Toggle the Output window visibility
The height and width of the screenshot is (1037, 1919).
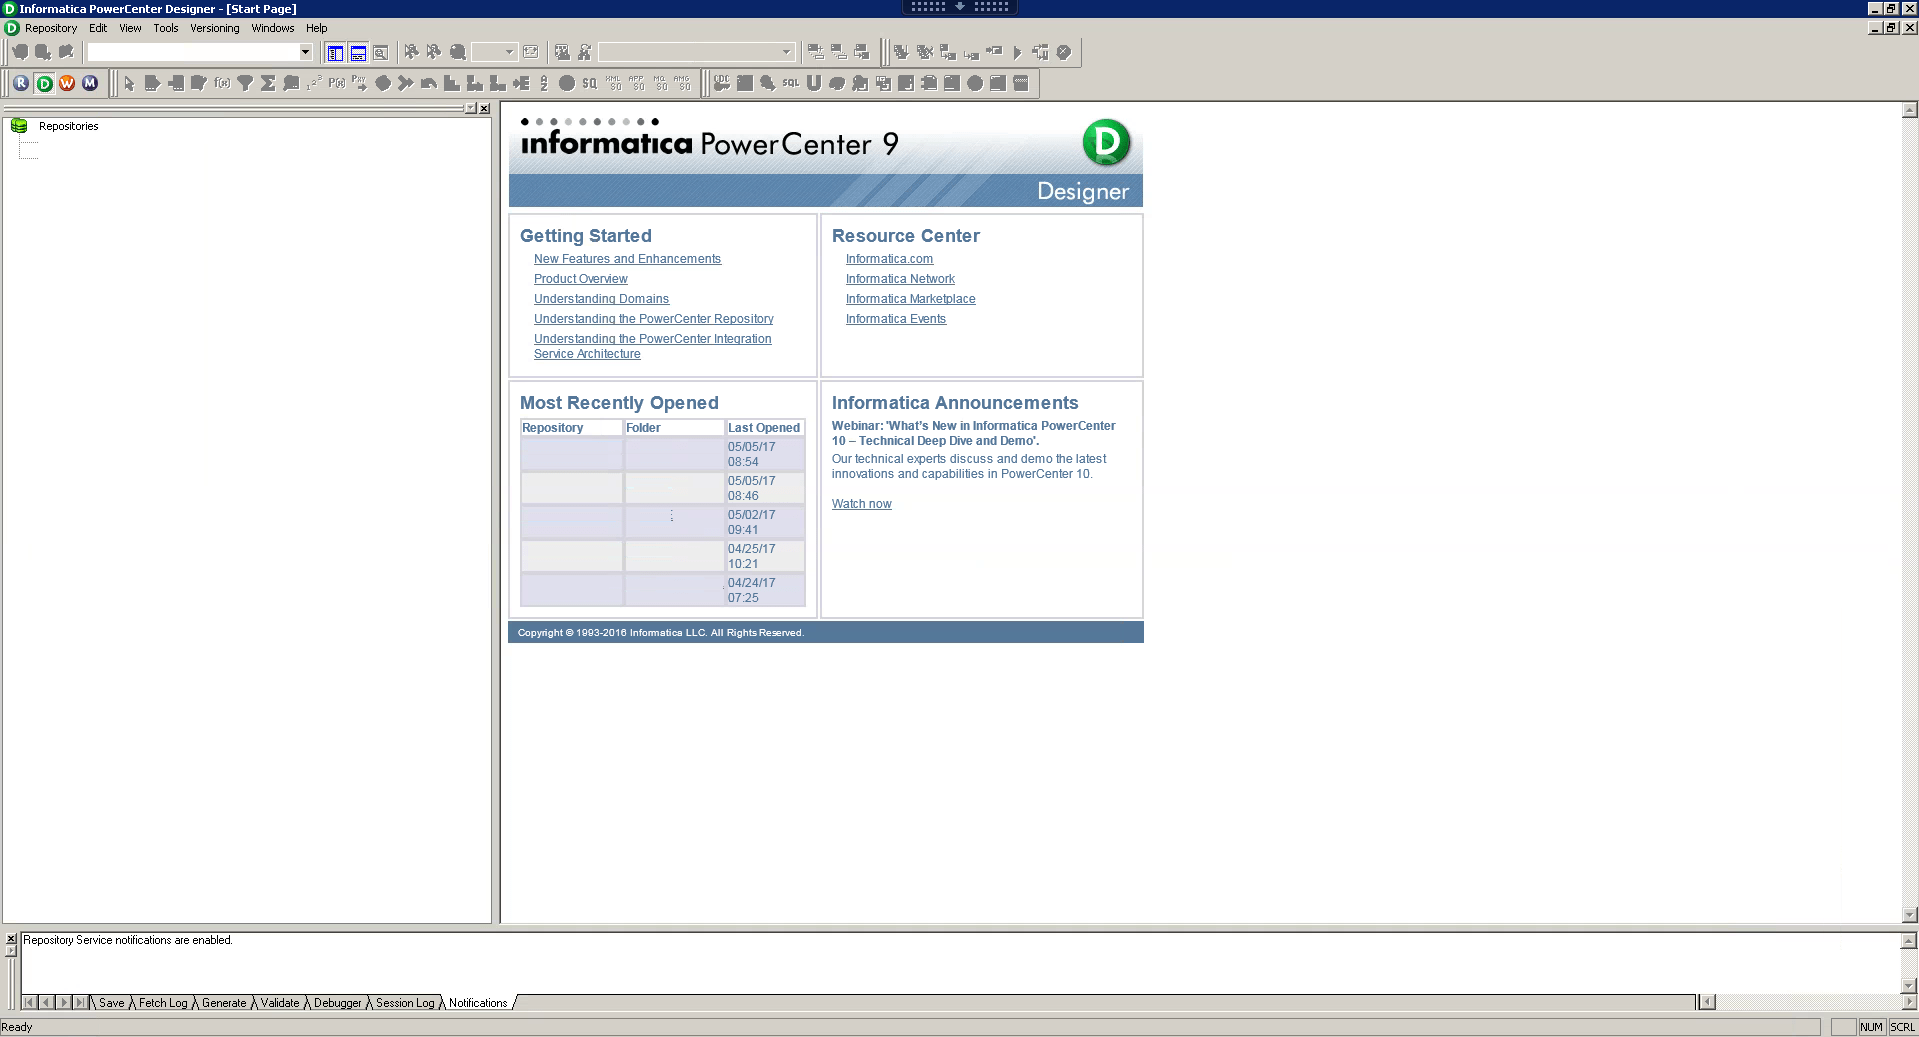[358, 52]
